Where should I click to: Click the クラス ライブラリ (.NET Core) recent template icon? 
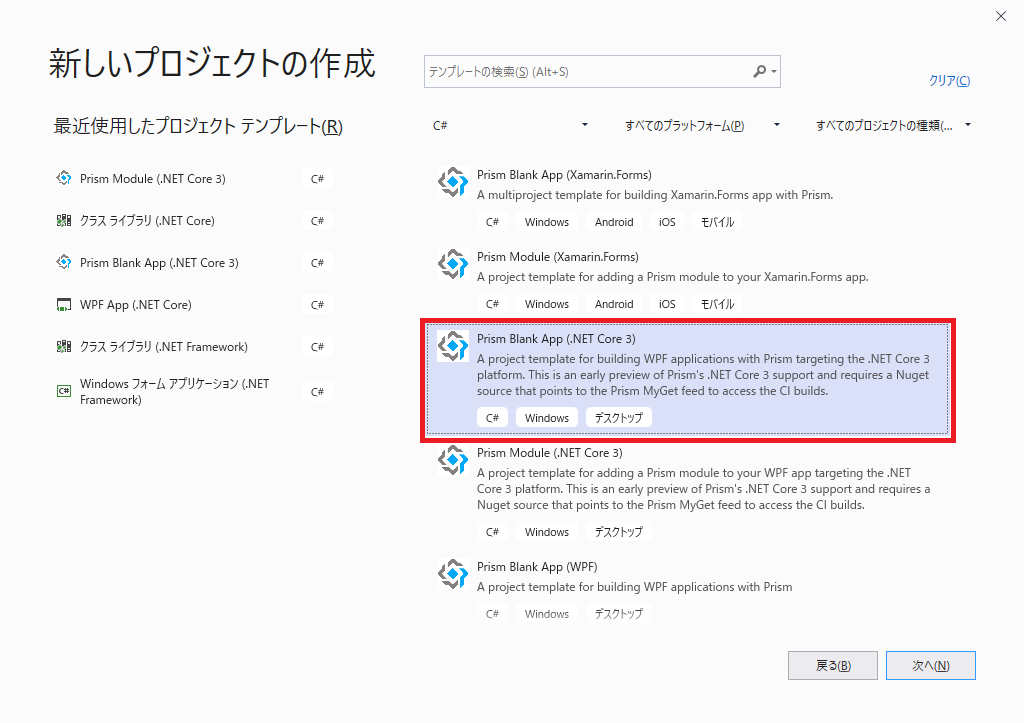(x=63, y=221)
